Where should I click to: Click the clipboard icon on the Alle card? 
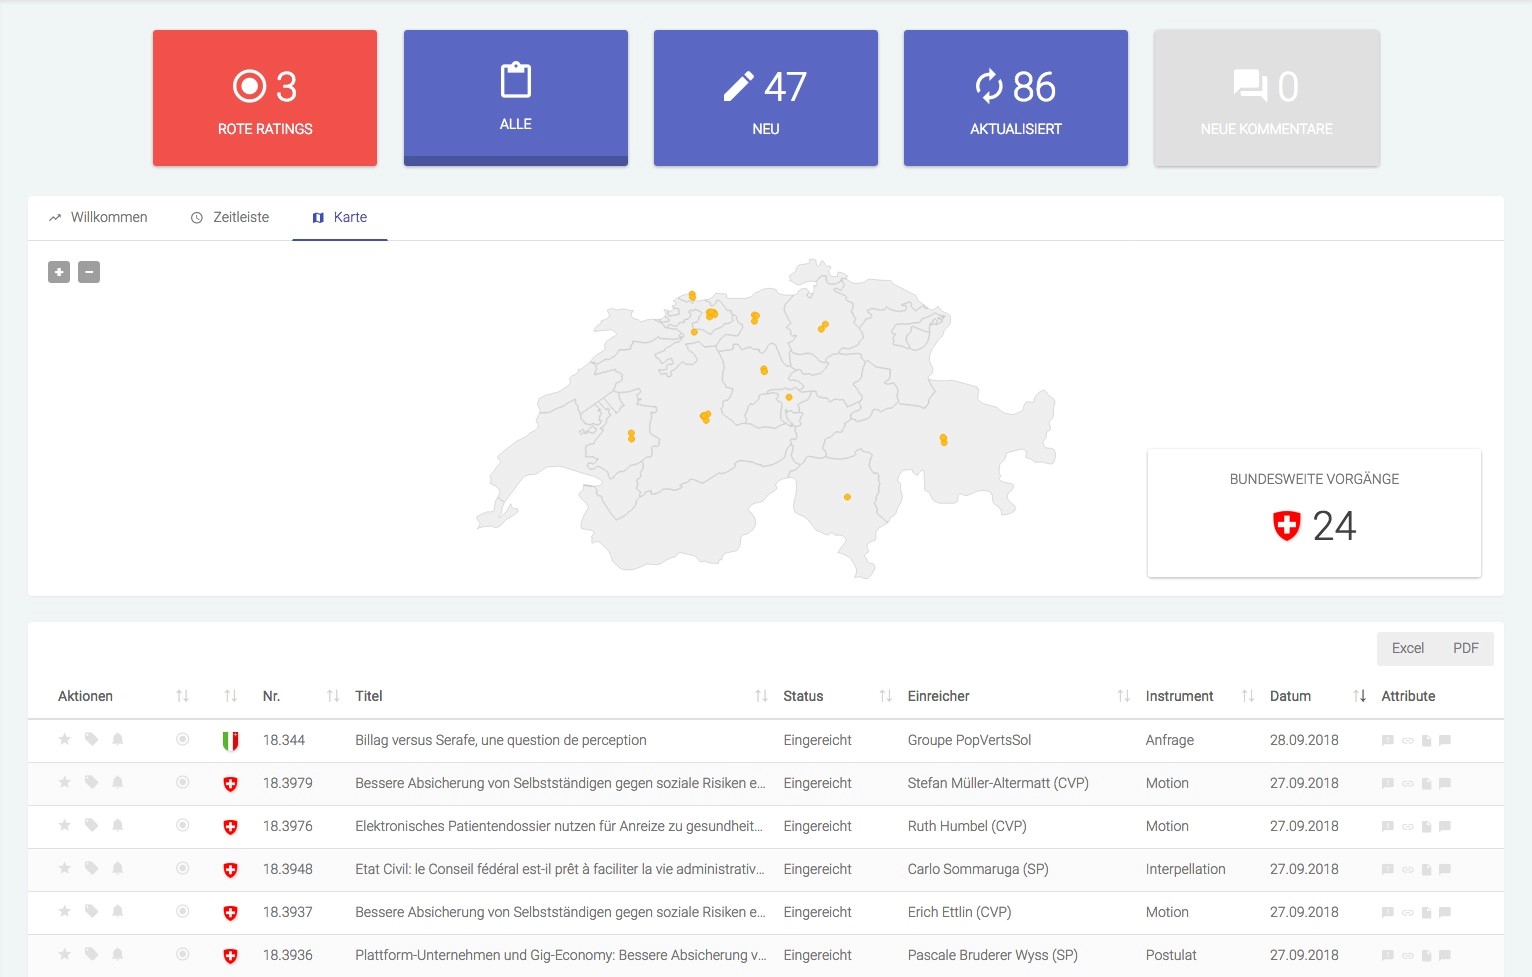(x=516, y=80)
